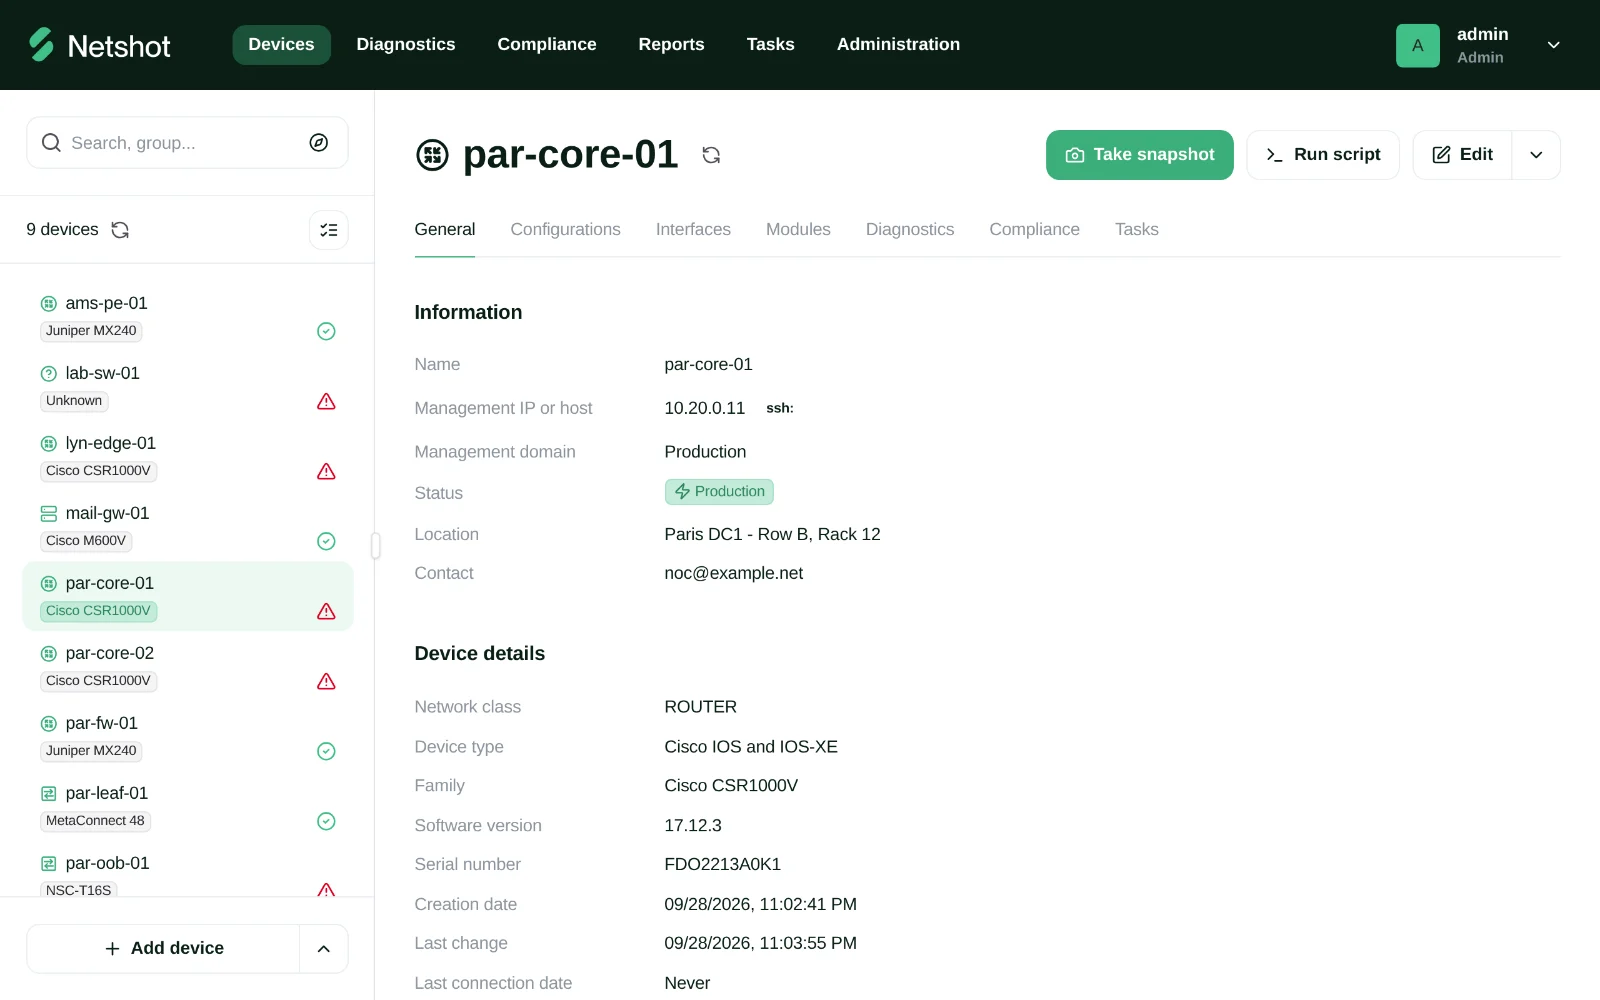Click mail-gw-01 compliant check icon
Viewport: 1600px width, 1000px height.
[x=326, y=541]
